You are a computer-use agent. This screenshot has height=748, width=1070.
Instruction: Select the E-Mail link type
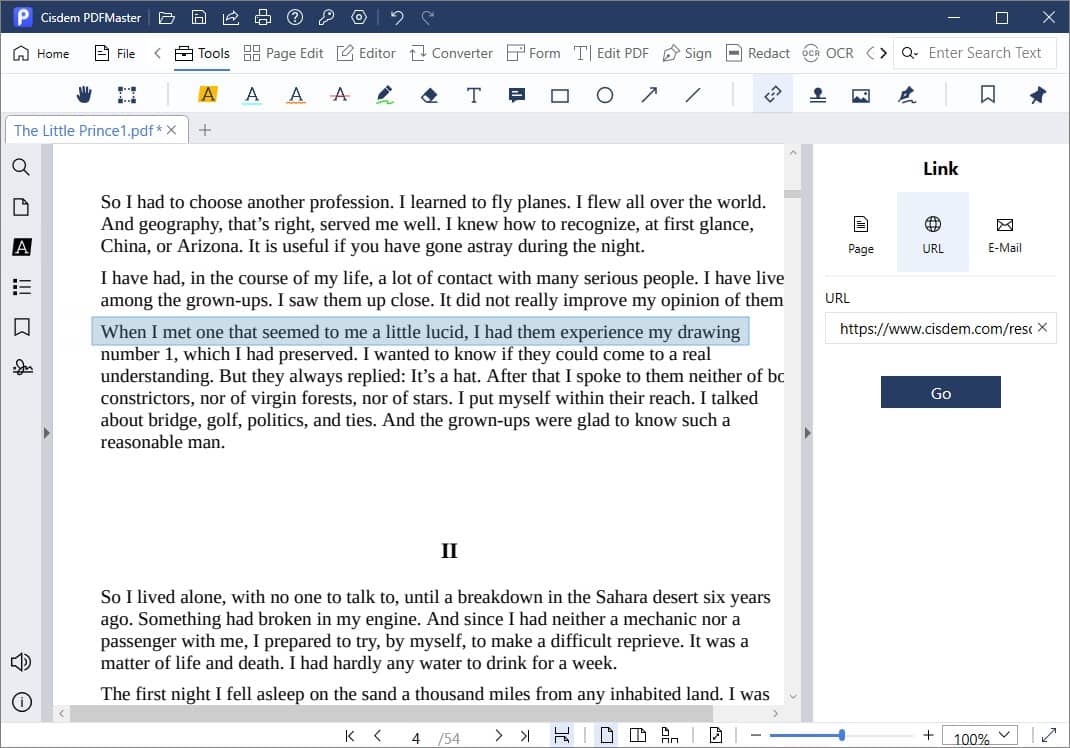[1004, 231]
